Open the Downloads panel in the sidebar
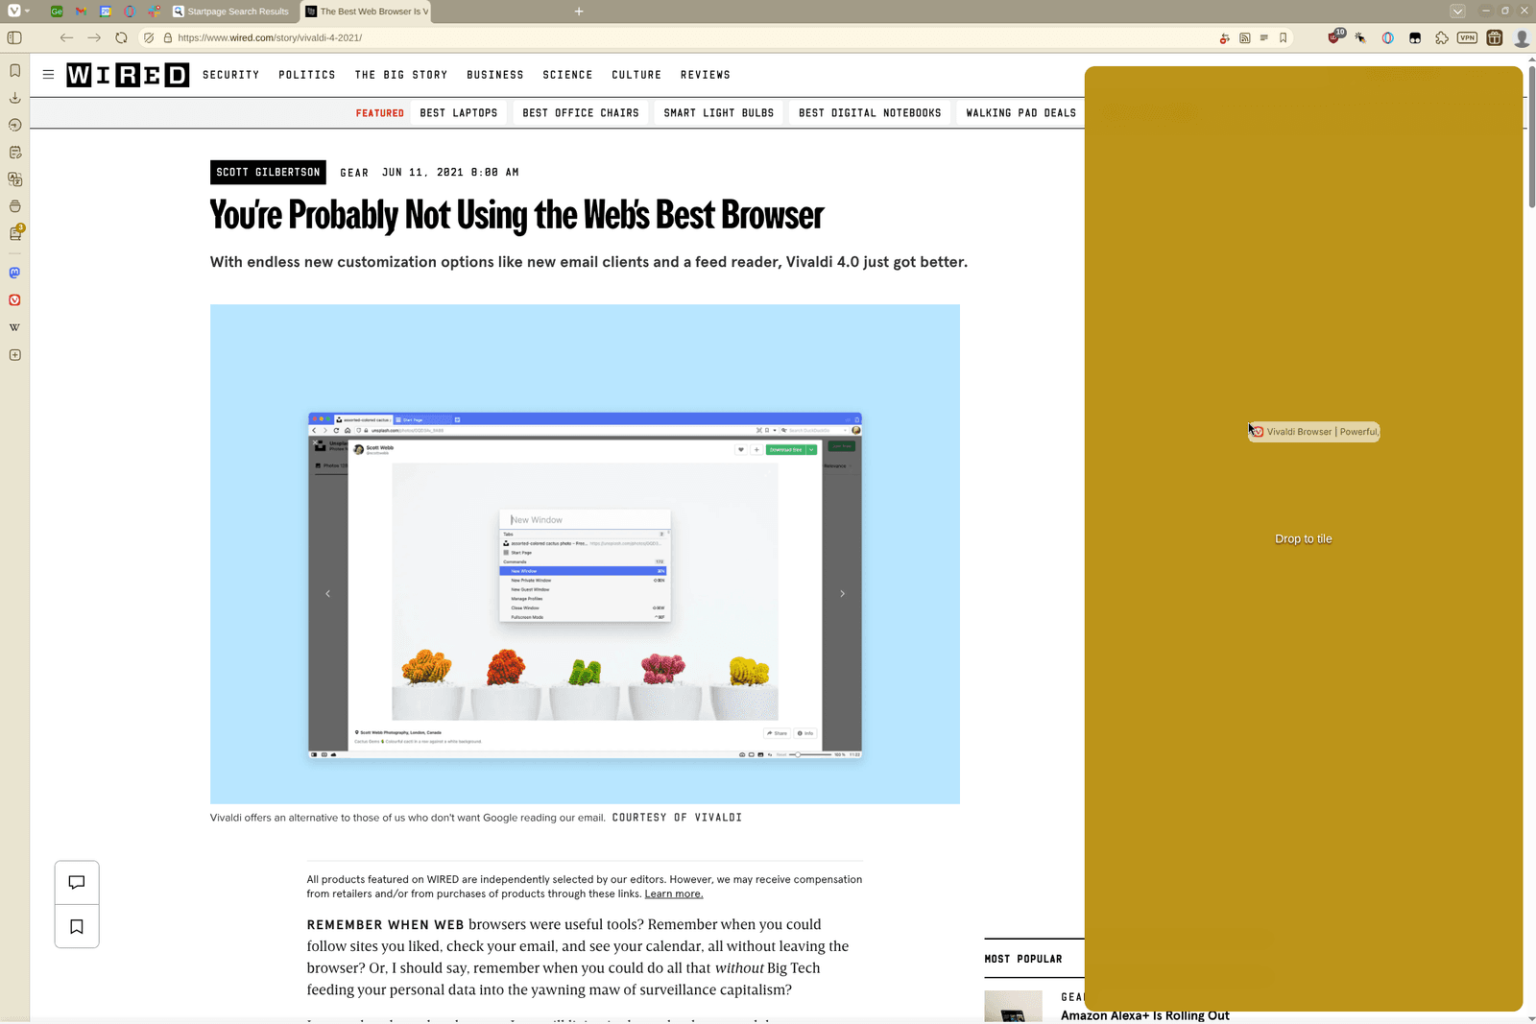 click(x=15, y=98)
